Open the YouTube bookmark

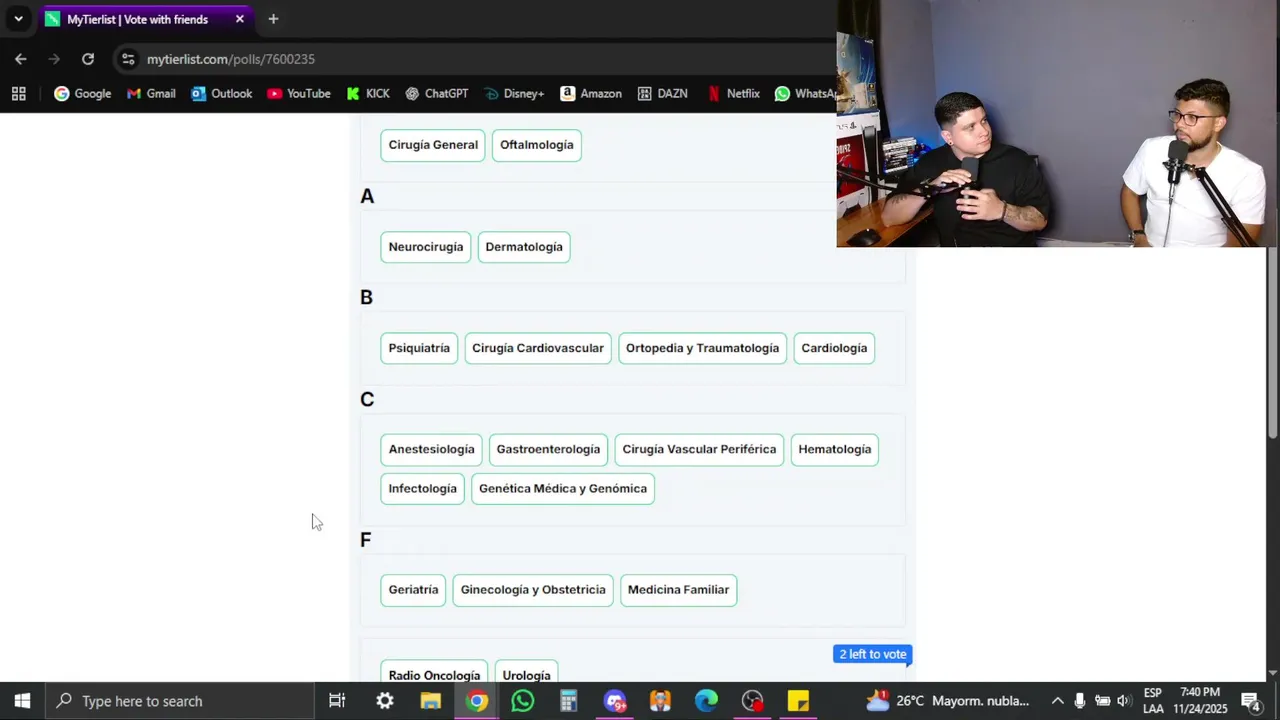(298, 93)
